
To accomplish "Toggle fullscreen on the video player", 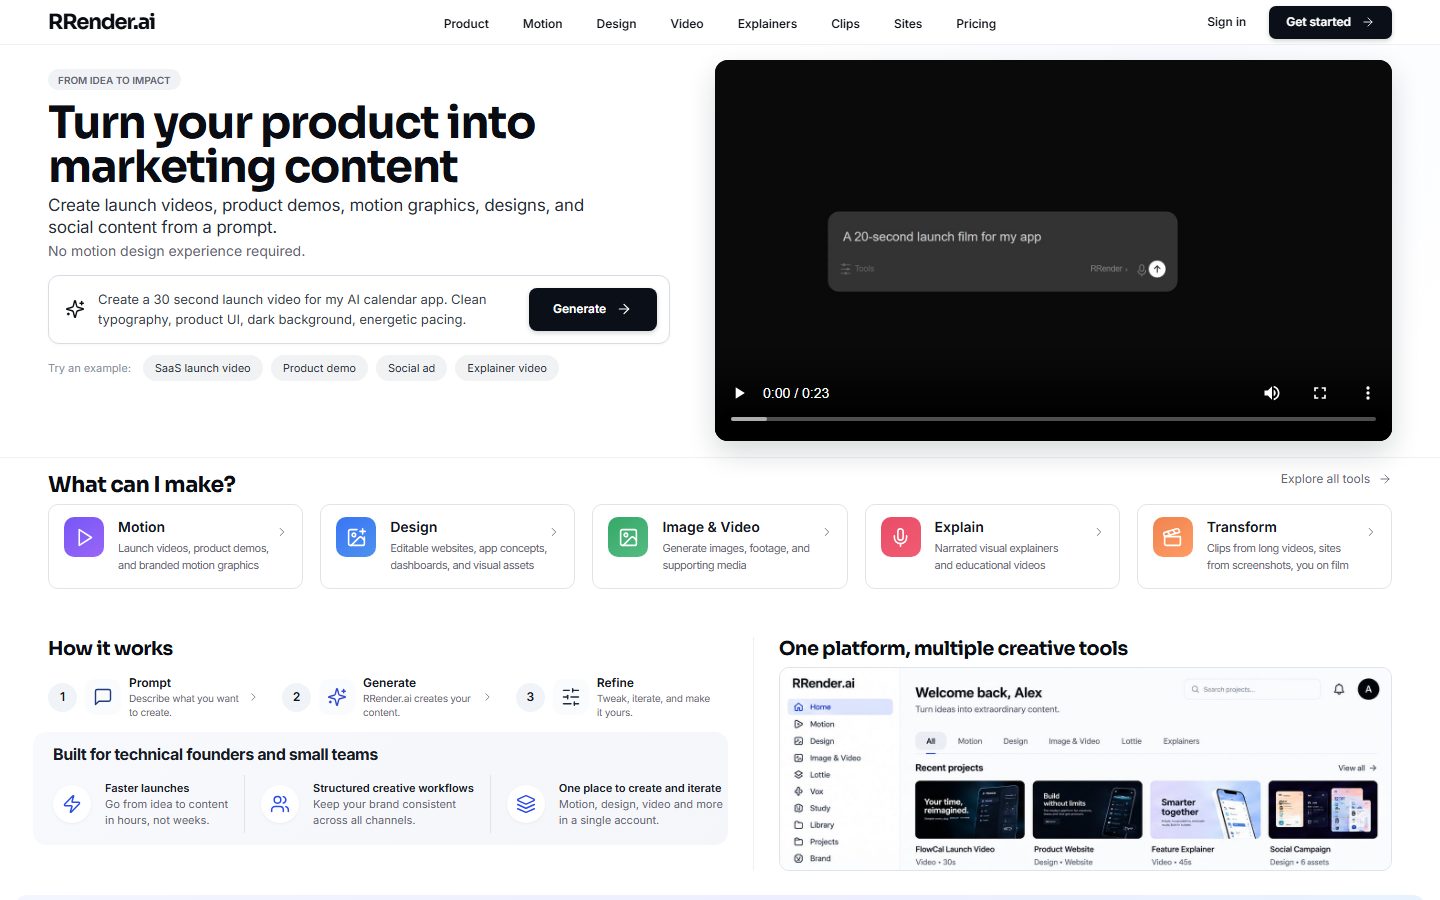I will pyautogui.click(x=1320, y=393).
